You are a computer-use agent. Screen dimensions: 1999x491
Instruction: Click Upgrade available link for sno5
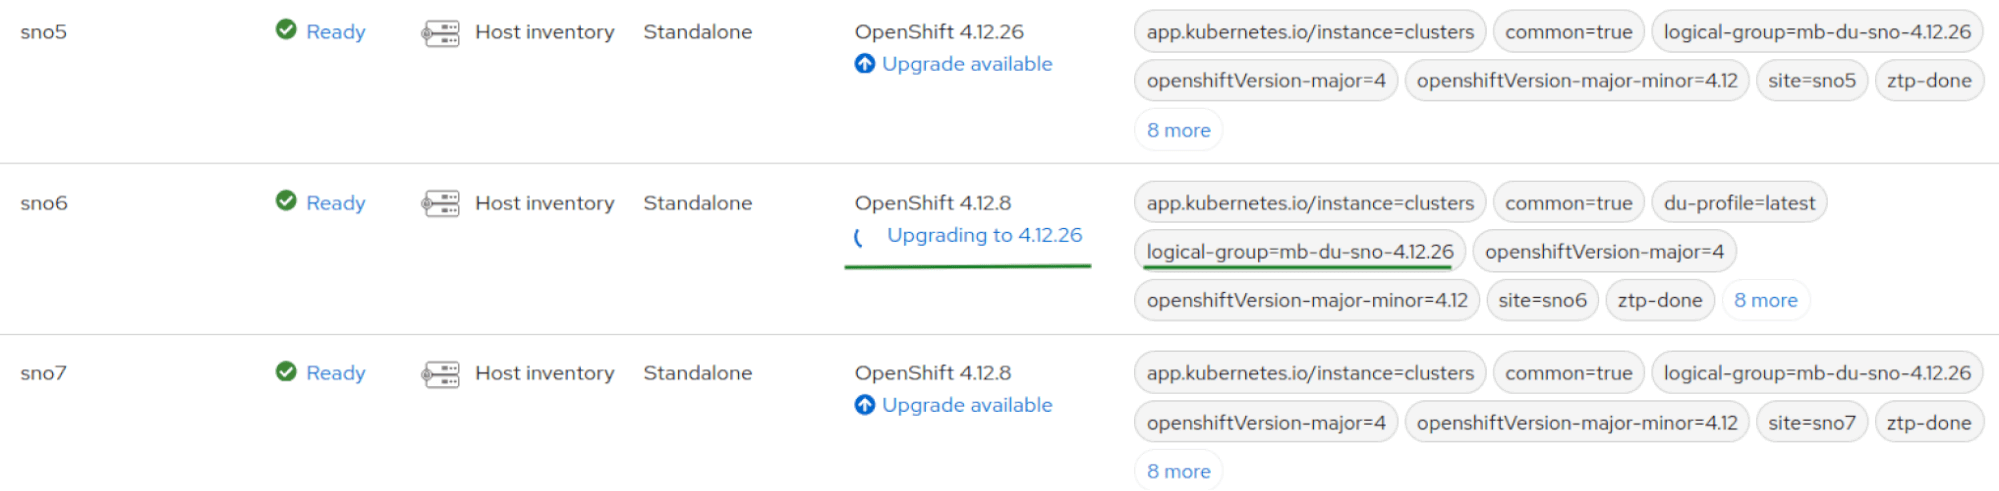[967, 64]
